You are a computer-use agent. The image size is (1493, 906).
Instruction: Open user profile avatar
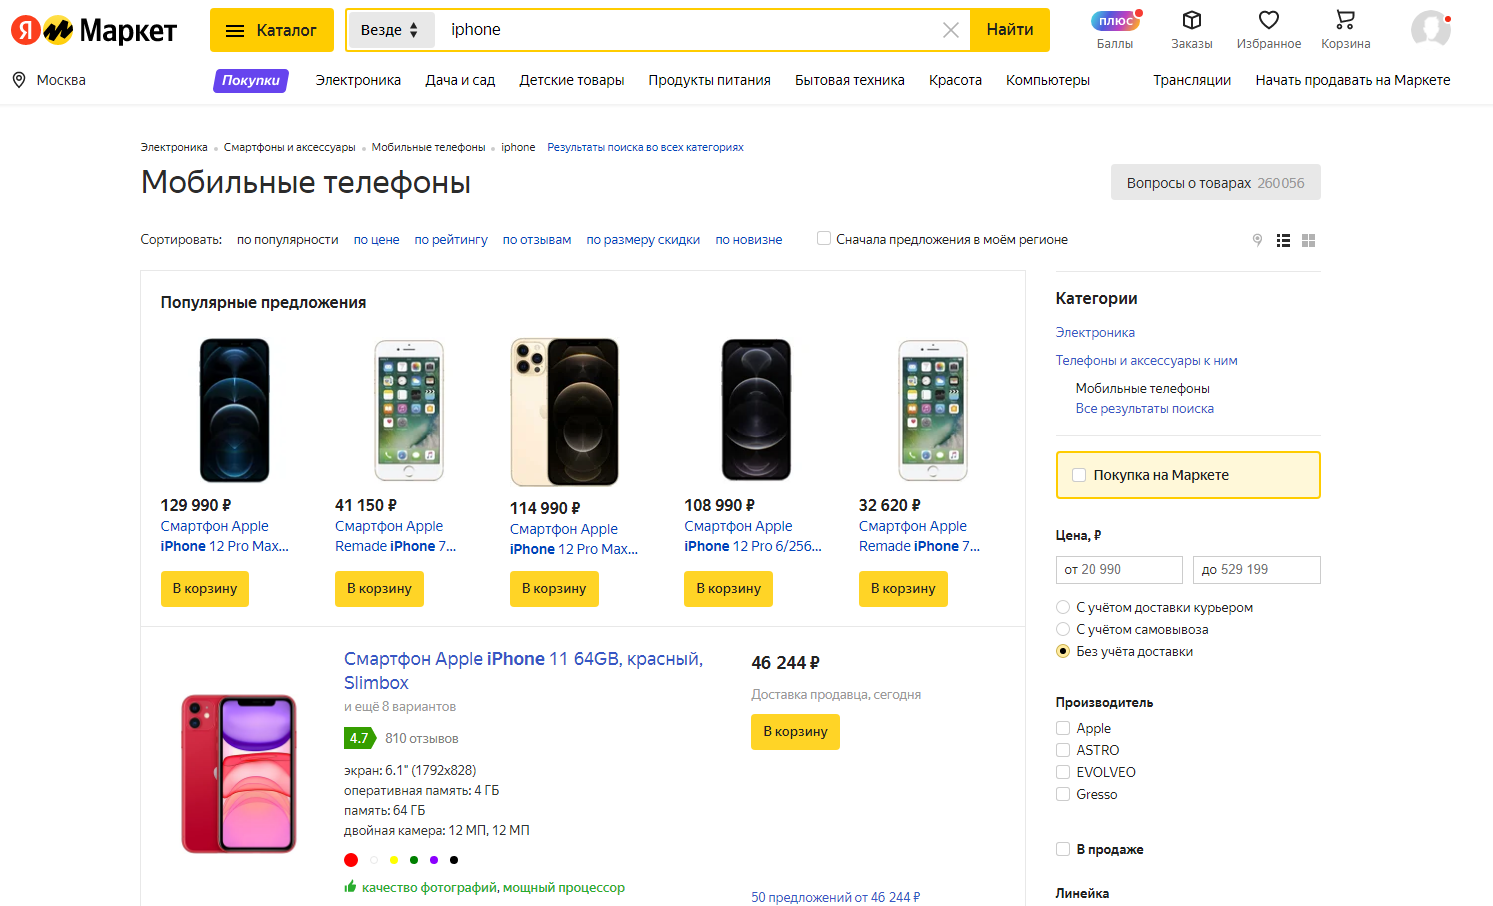pos(1430,29)
